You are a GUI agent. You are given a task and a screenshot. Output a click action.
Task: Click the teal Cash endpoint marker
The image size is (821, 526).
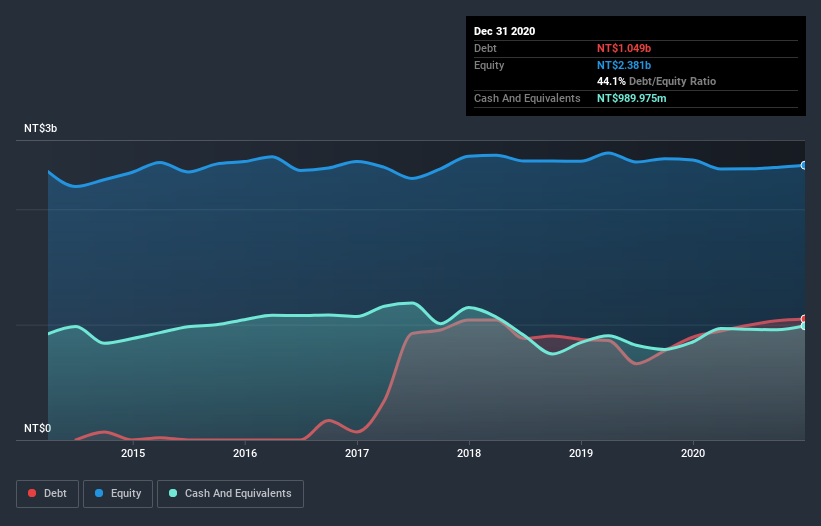point(804,326)
